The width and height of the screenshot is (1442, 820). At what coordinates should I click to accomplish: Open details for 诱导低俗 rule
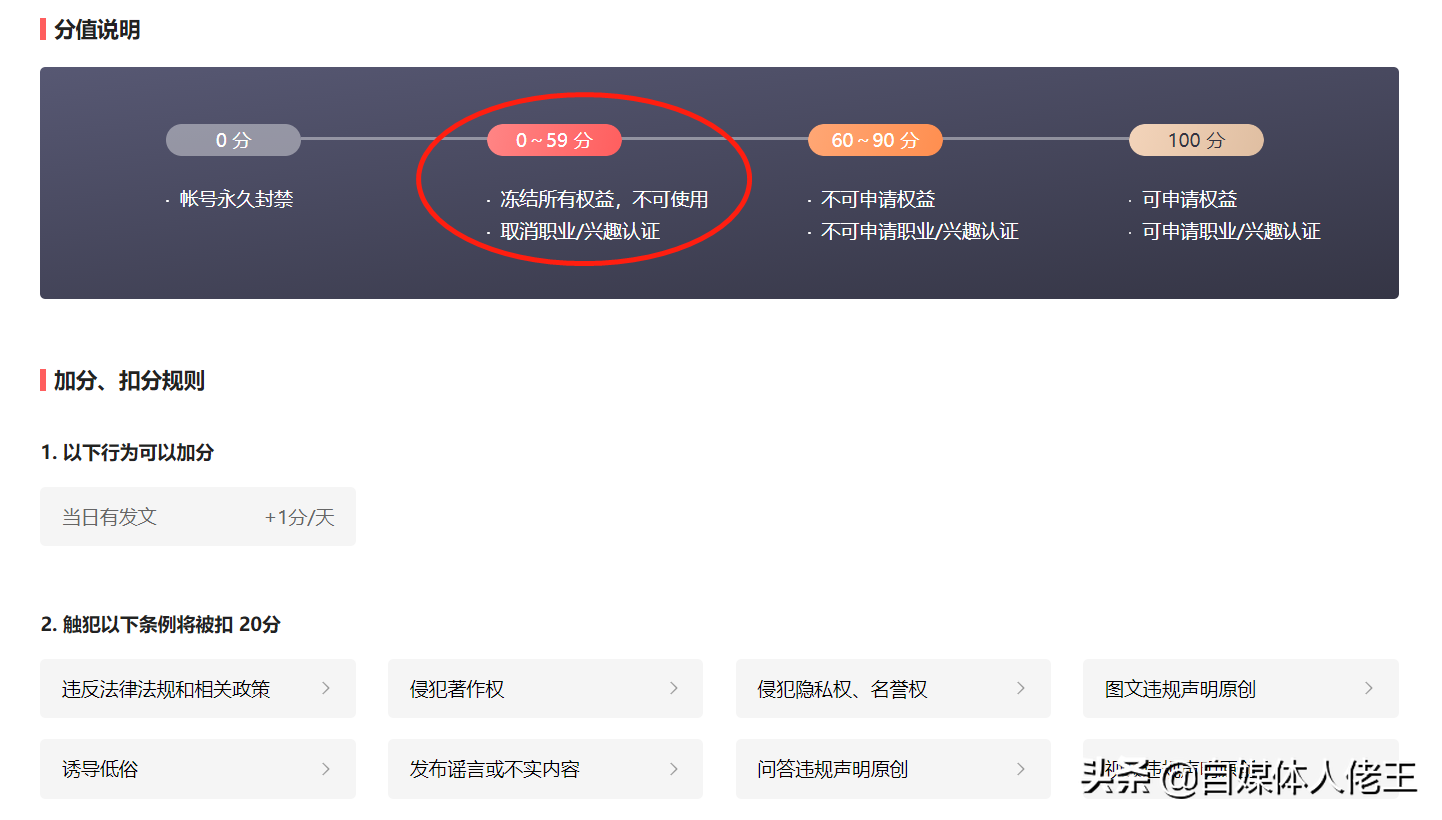pyautogui.click(x=197, y=769)
